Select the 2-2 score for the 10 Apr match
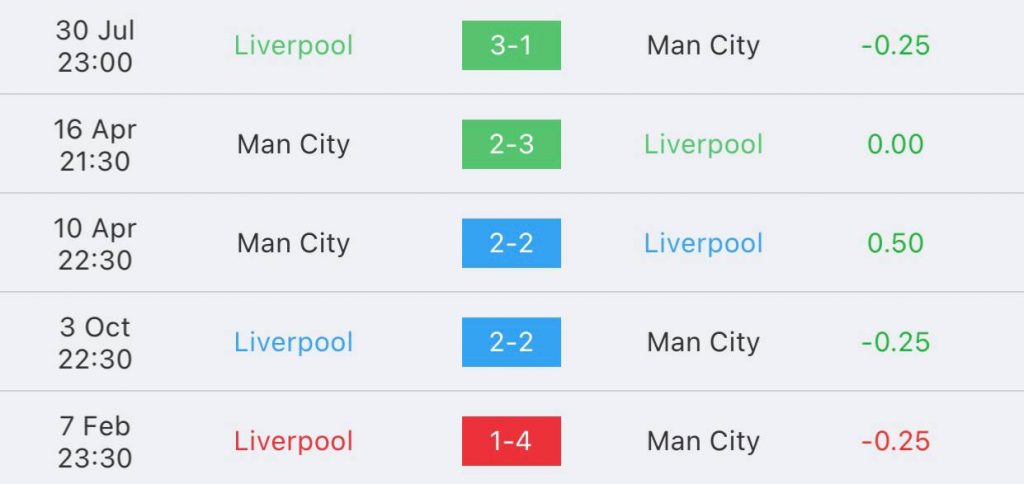The width and height of the screenshot is (1024, 484). click(x=511, y=243)
